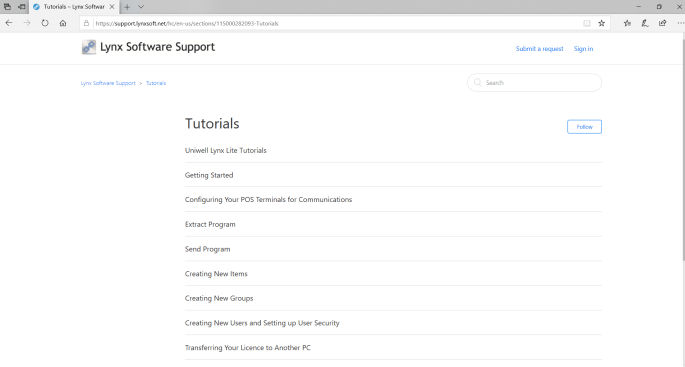
Task: Open the browser home page
Action: [63, 23]
